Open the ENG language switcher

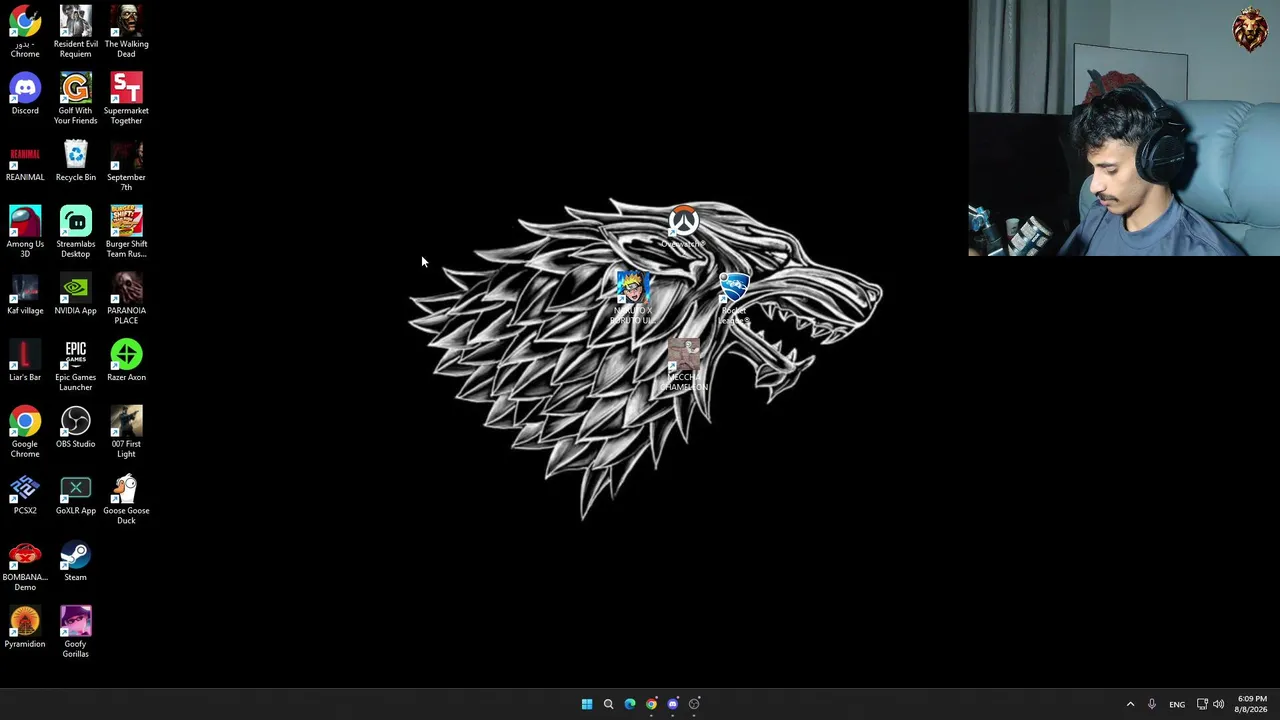coord(1177,704)
